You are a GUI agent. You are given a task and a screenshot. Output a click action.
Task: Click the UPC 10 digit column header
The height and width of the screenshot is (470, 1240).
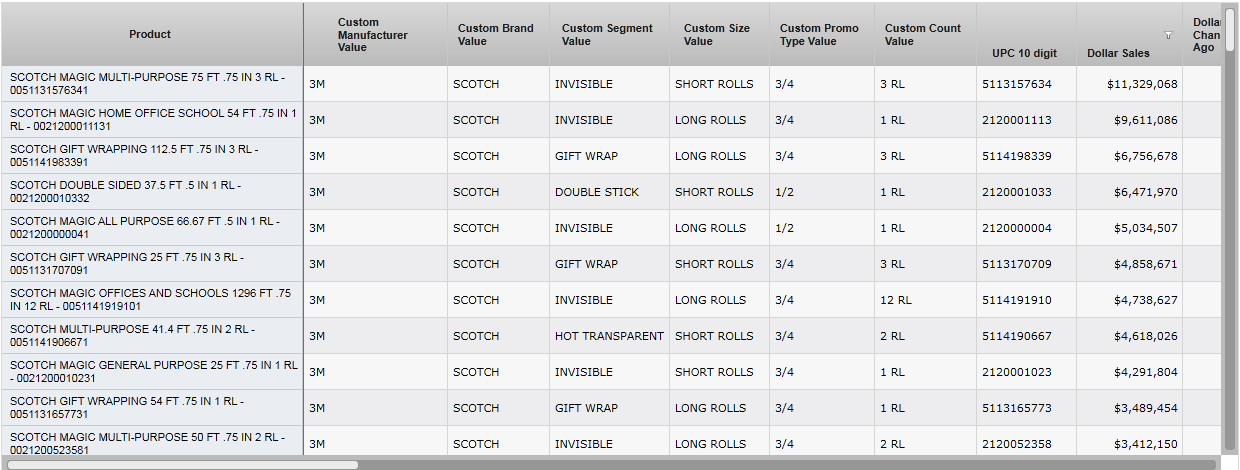(x=1017, y=53)
